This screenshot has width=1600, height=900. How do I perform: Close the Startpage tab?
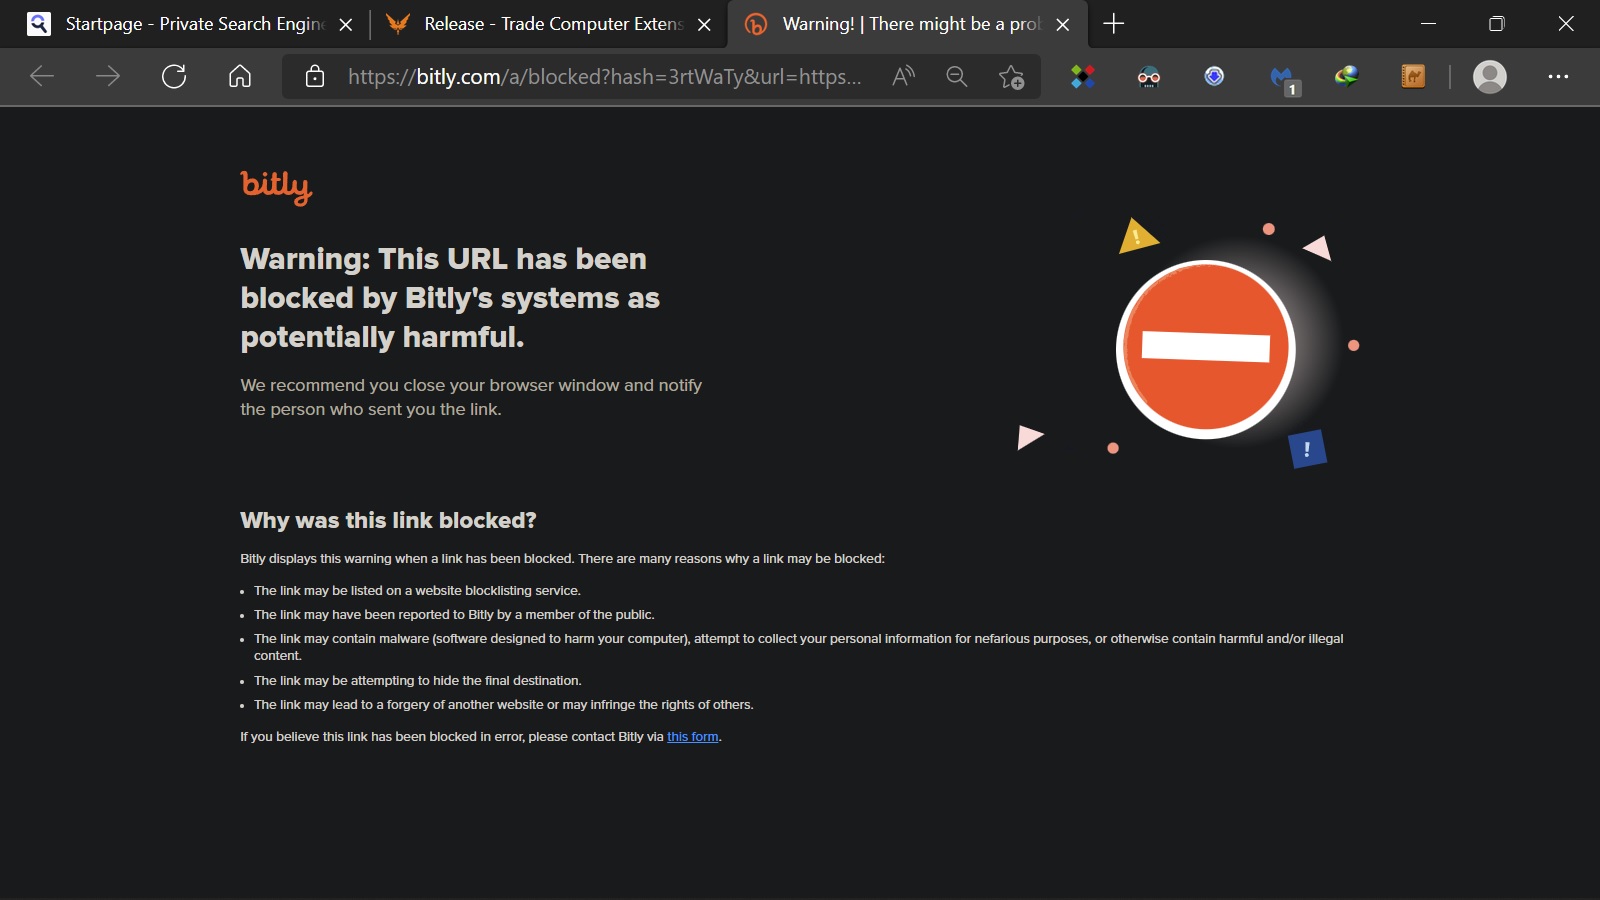point(346,25)
